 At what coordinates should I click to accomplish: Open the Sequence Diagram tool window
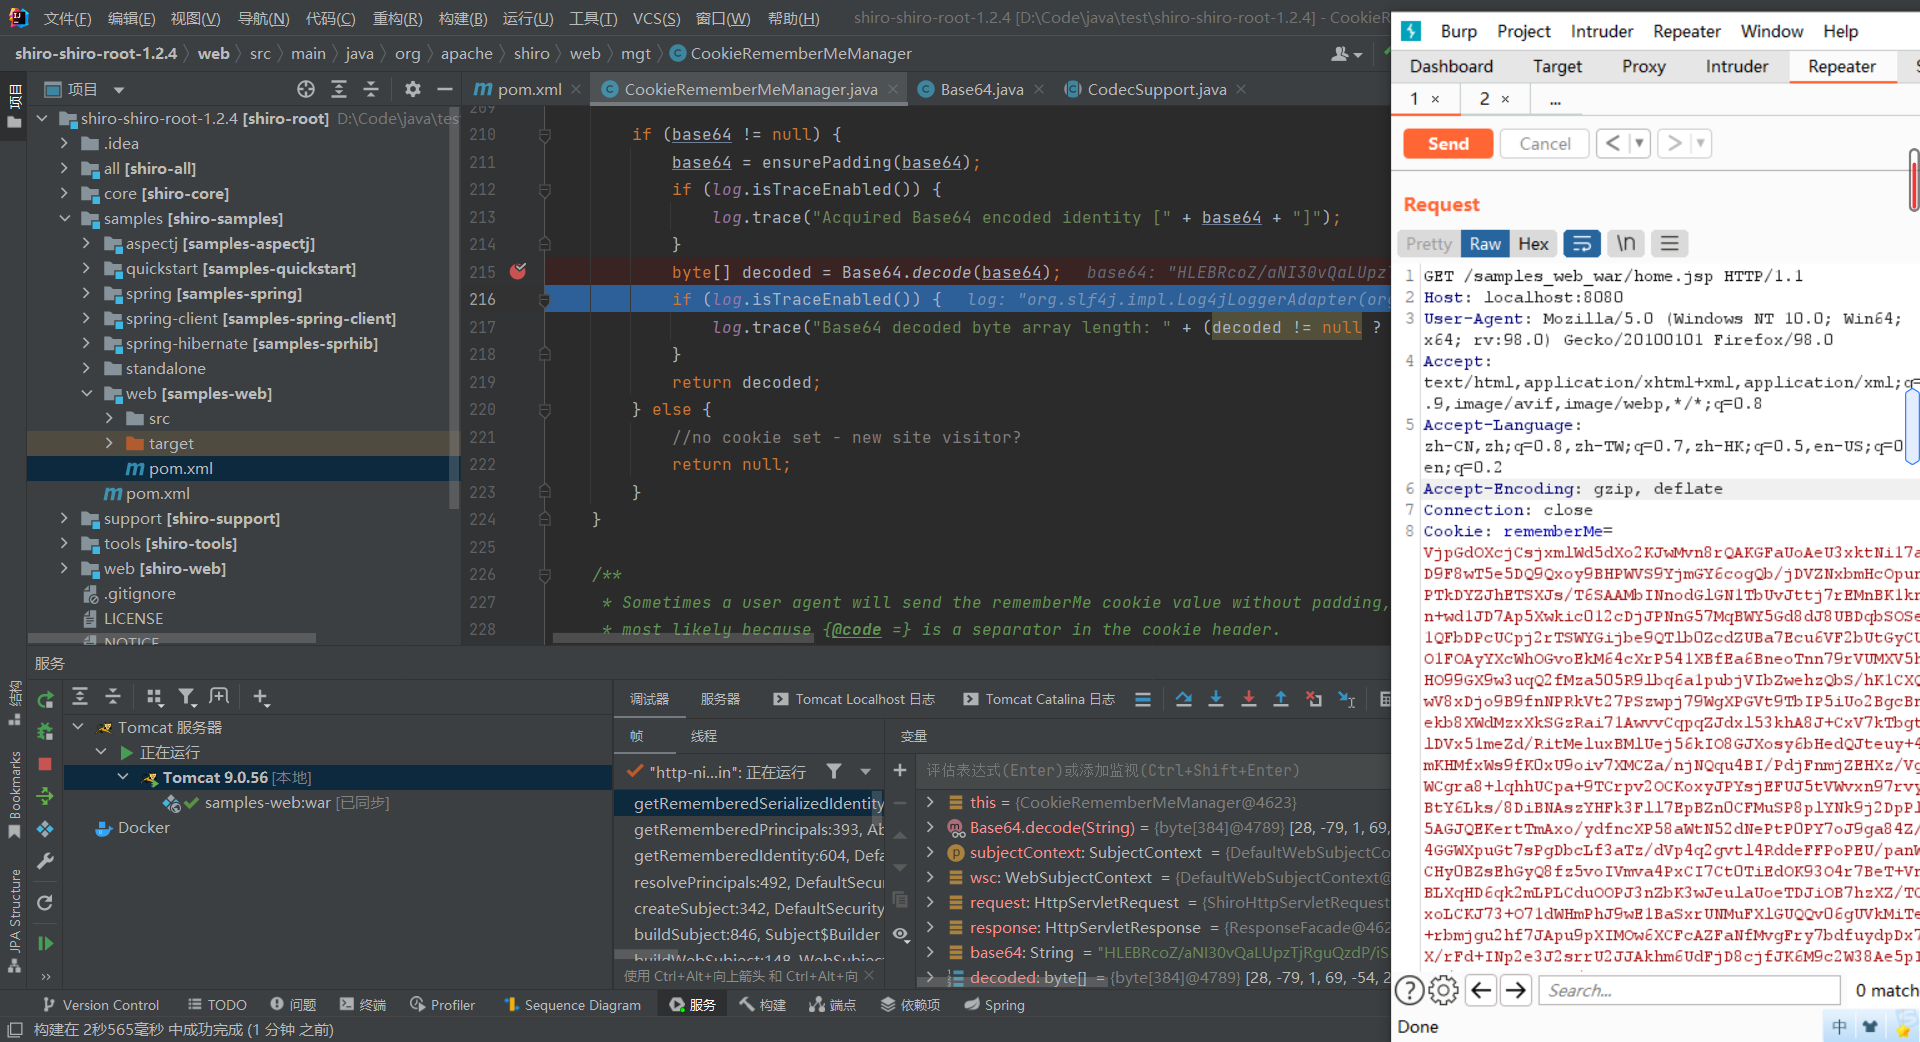tap(572, 1004)
